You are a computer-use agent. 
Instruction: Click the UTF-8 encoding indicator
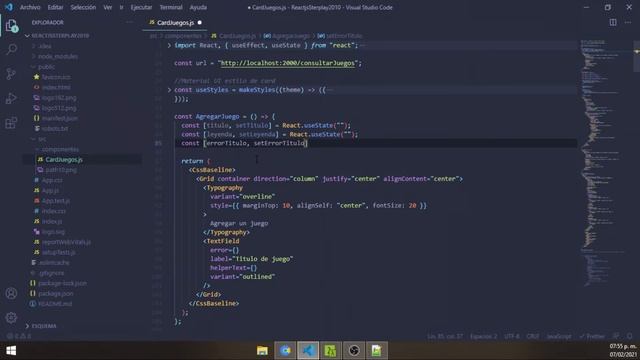tap(512, 336)
